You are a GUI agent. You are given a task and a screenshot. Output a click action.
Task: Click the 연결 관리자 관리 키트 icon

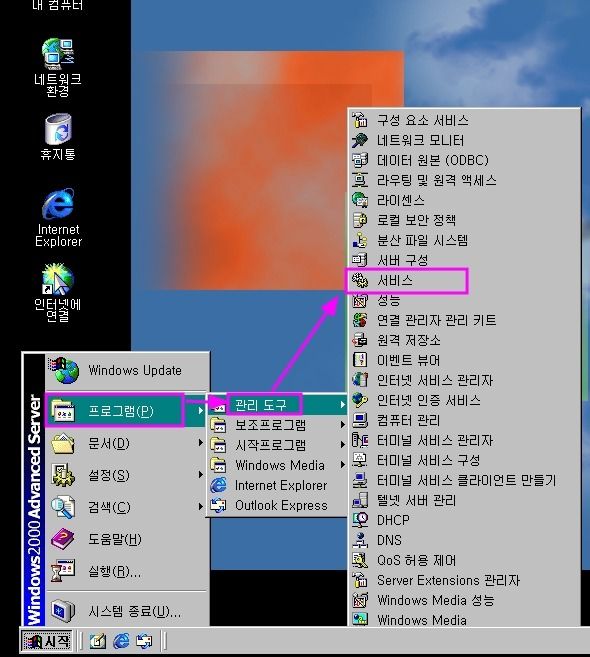(360, 321)
